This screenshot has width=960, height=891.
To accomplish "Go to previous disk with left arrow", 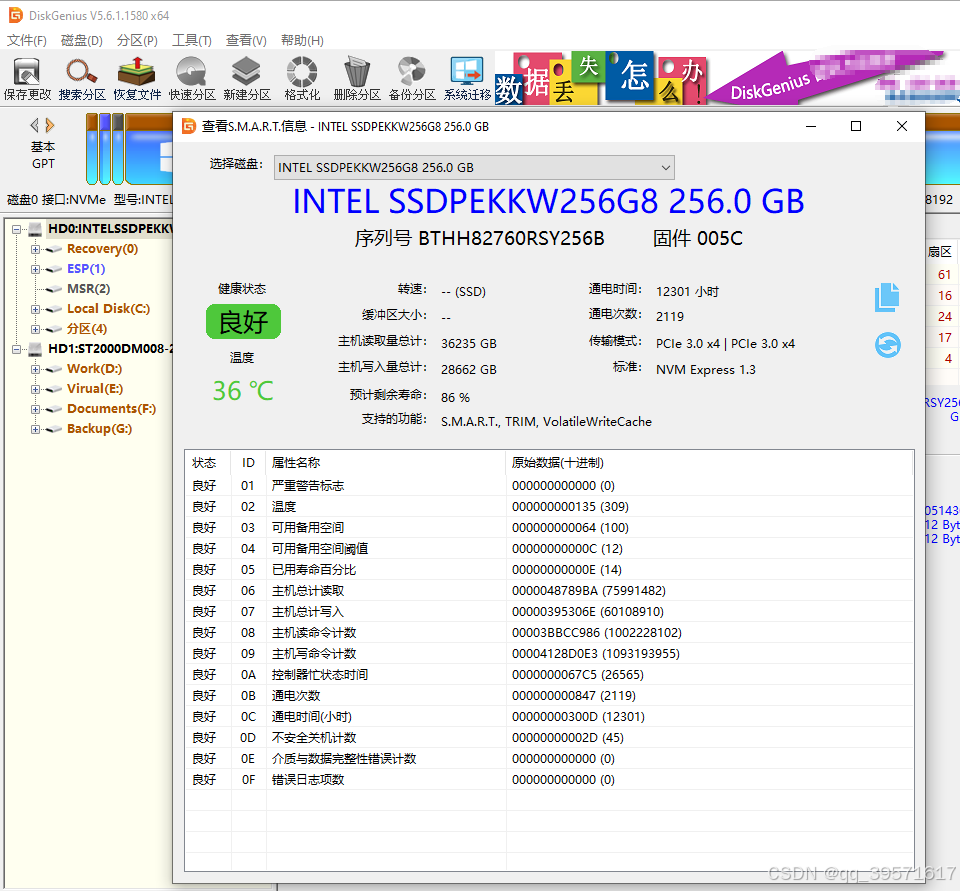I will tap(34, 126).
